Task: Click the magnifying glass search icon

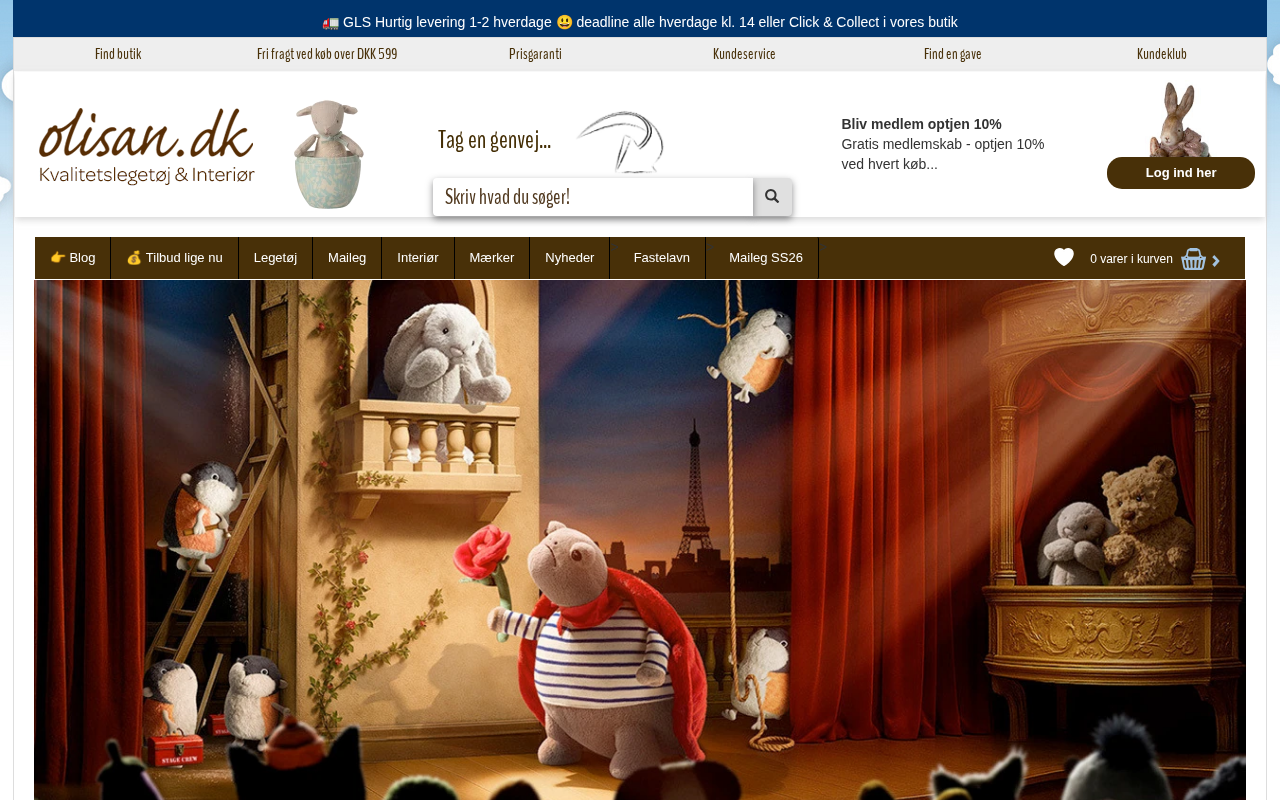Action: point(772,197)
